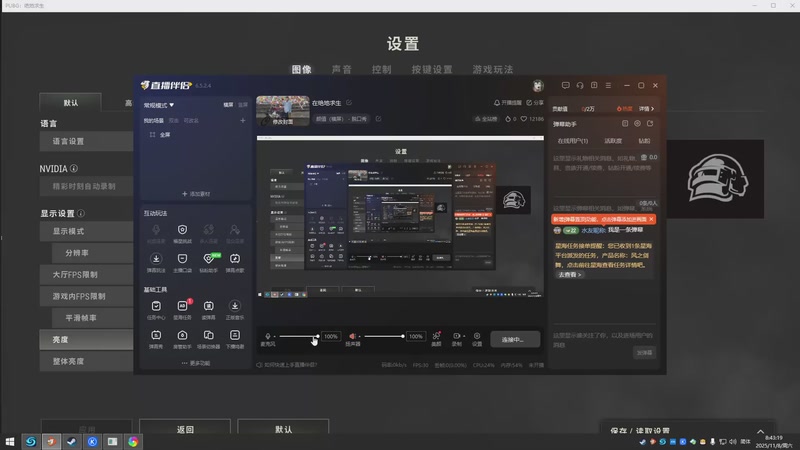
Task: Open the hamburger menu in the title bar
Action: [608, 85]
